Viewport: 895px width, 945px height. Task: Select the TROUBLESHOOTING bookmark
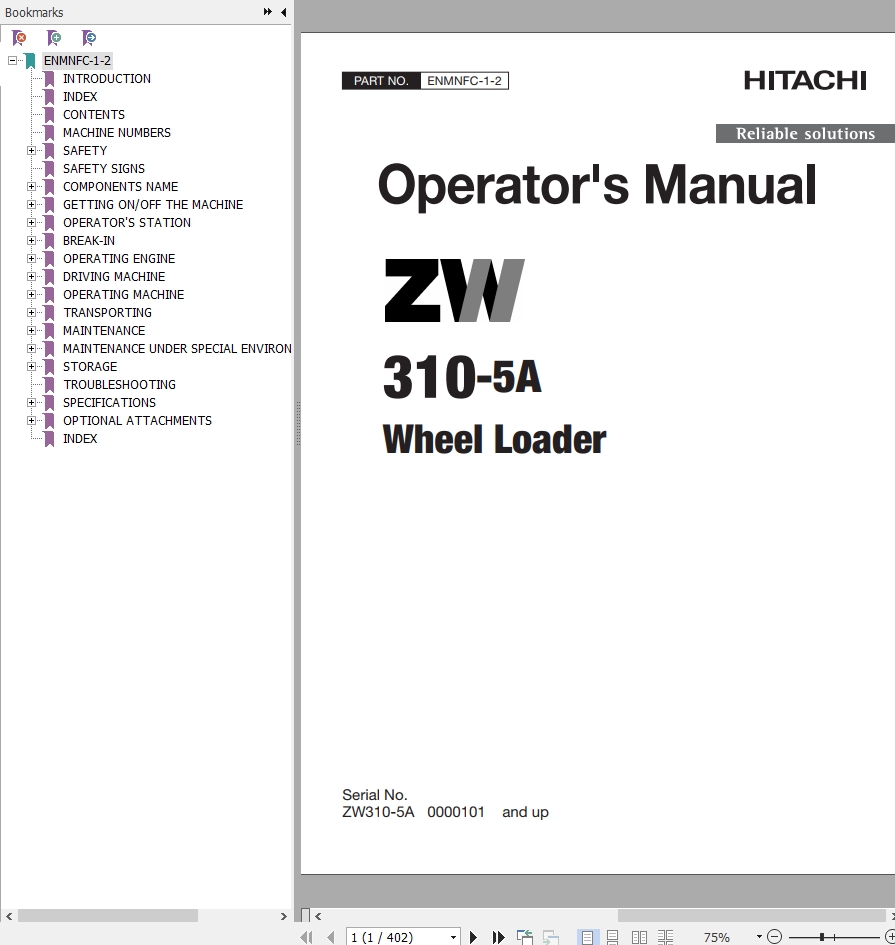coord(119,385)
